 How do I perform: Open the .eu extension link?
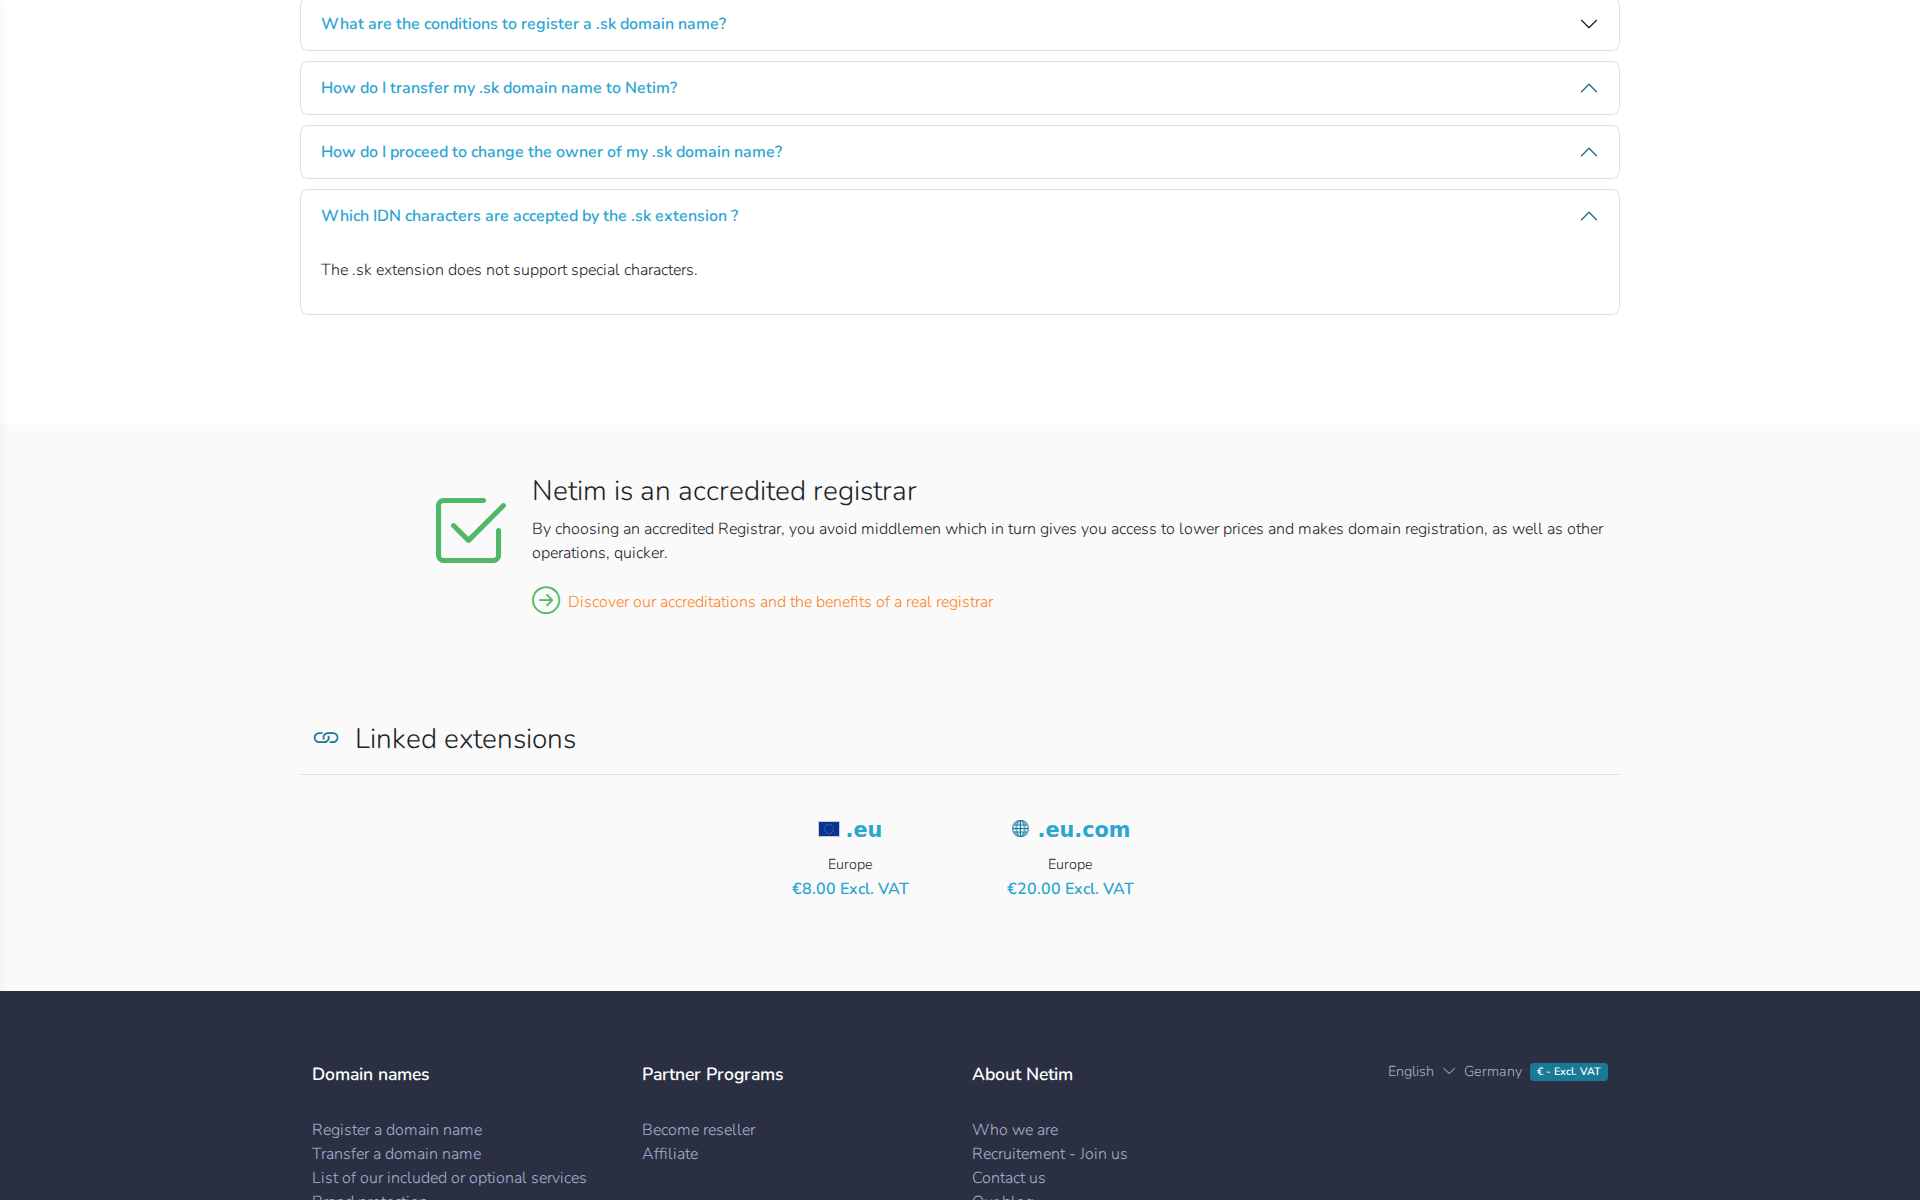point(864,829)
